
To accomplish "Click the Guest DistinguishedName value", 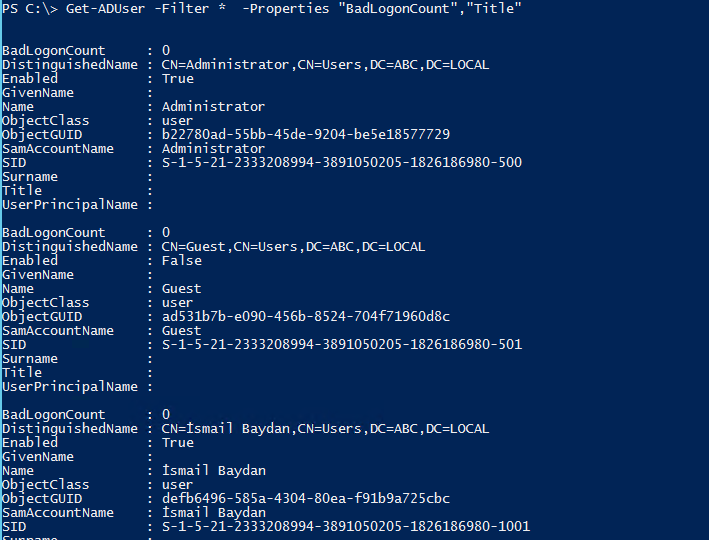I will click(x=293, y=246).
